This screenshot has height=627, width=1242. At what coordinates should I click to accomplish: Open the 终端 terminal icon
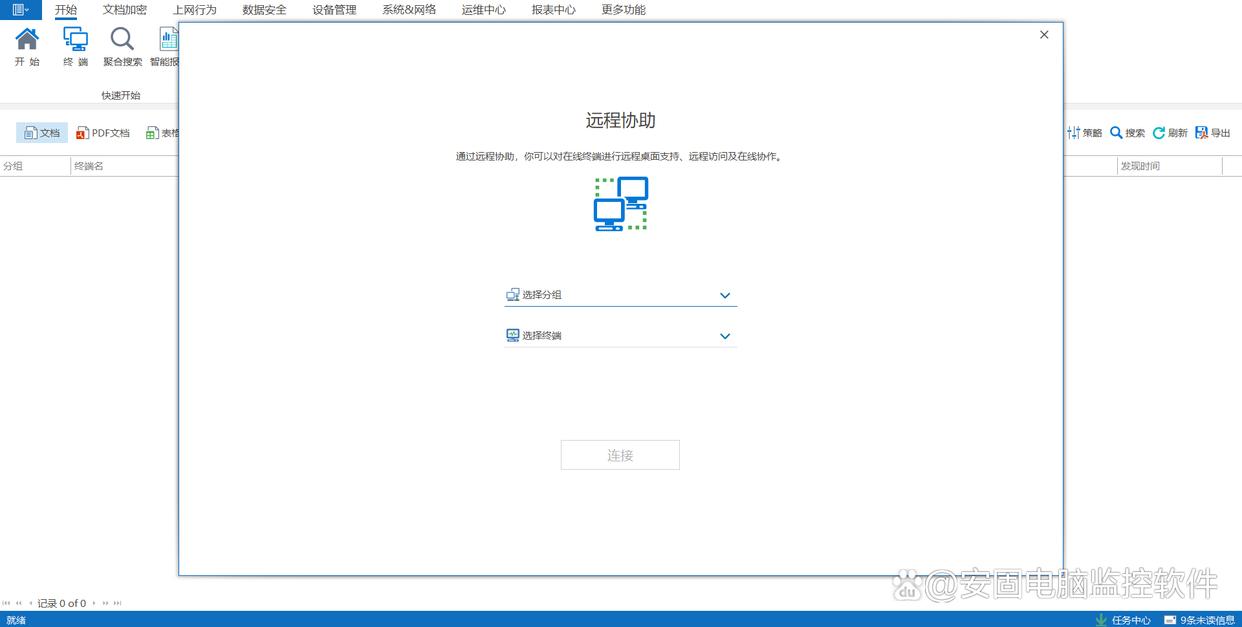click(x=75, y=40)
